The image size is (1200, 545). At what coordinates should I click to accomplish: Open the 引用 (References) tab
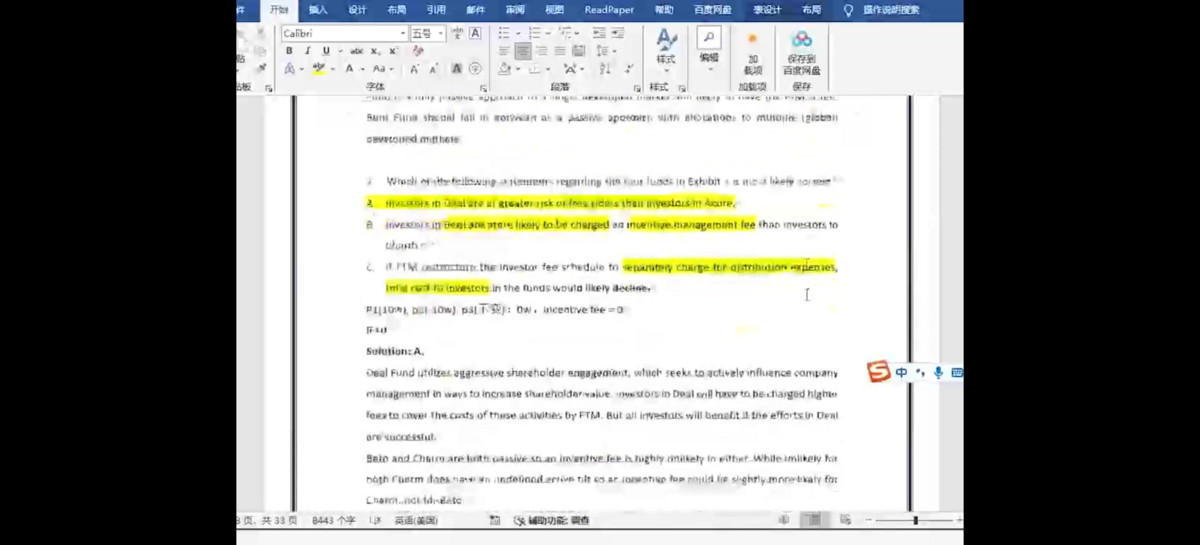pyautogui.click(x=436, y=10)
